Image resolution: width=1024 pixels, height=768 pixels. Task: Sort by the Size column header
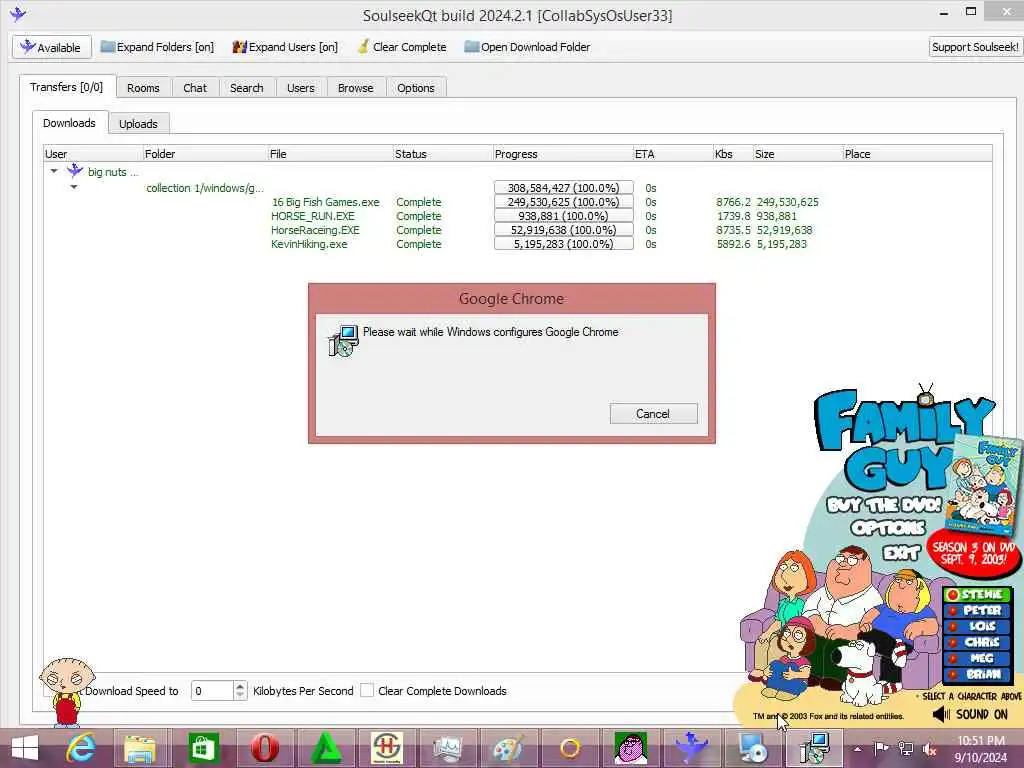[x=797, y=154]
